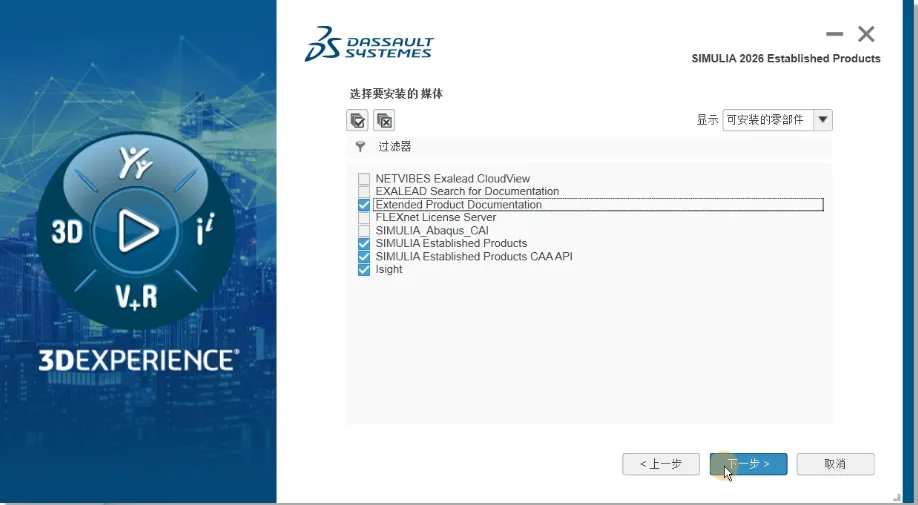The height and width of the screenshot is (505, 918).
Task: Click the social figure quadrant of the compass
Action: pos(135,162)
